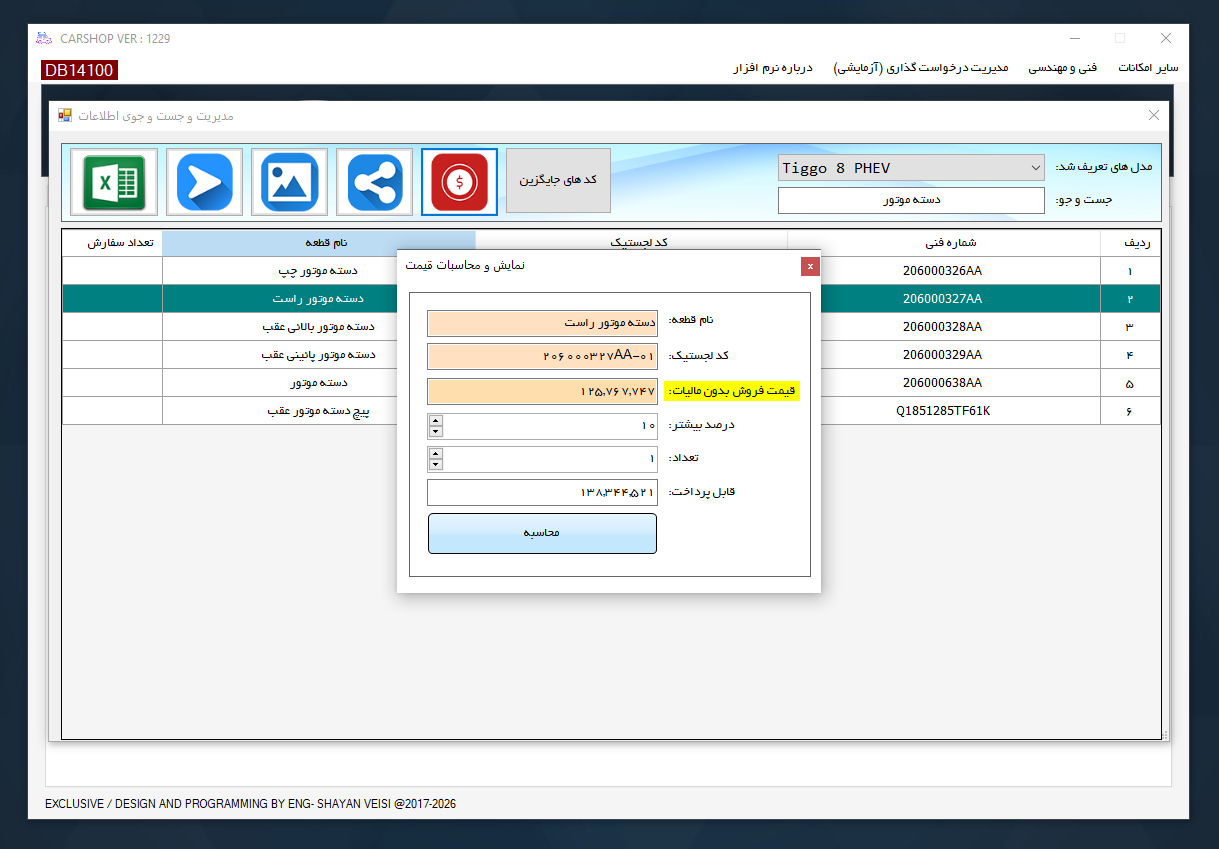Select the row 206000329AA
The height and width of the screenshot is (849, 1219).
611,355
